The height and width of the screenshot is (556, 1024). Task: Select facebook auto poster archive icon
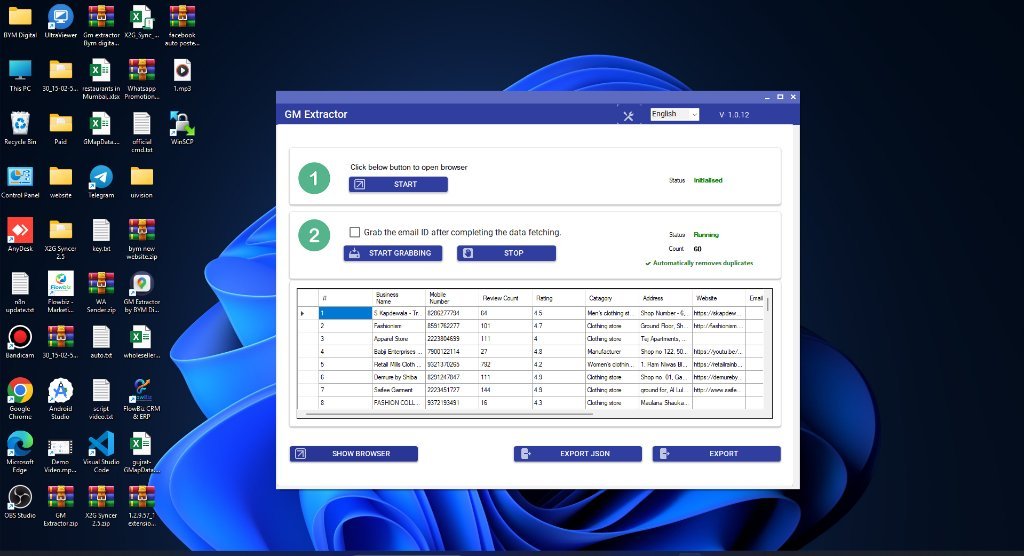(182, 26)
